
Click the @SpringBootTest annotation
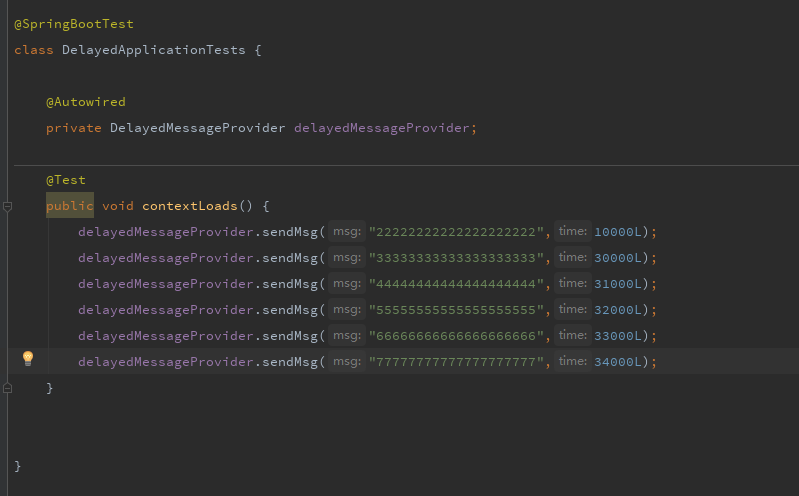click(74, 24)
